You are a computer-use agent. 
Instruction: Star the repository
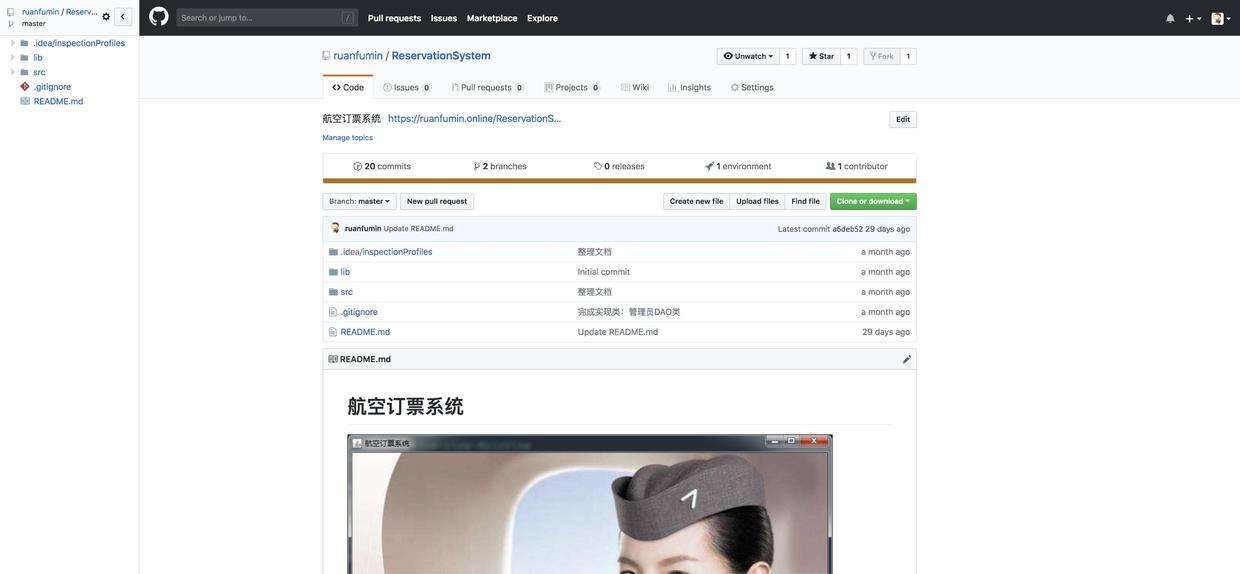click(x=821, y=56)
